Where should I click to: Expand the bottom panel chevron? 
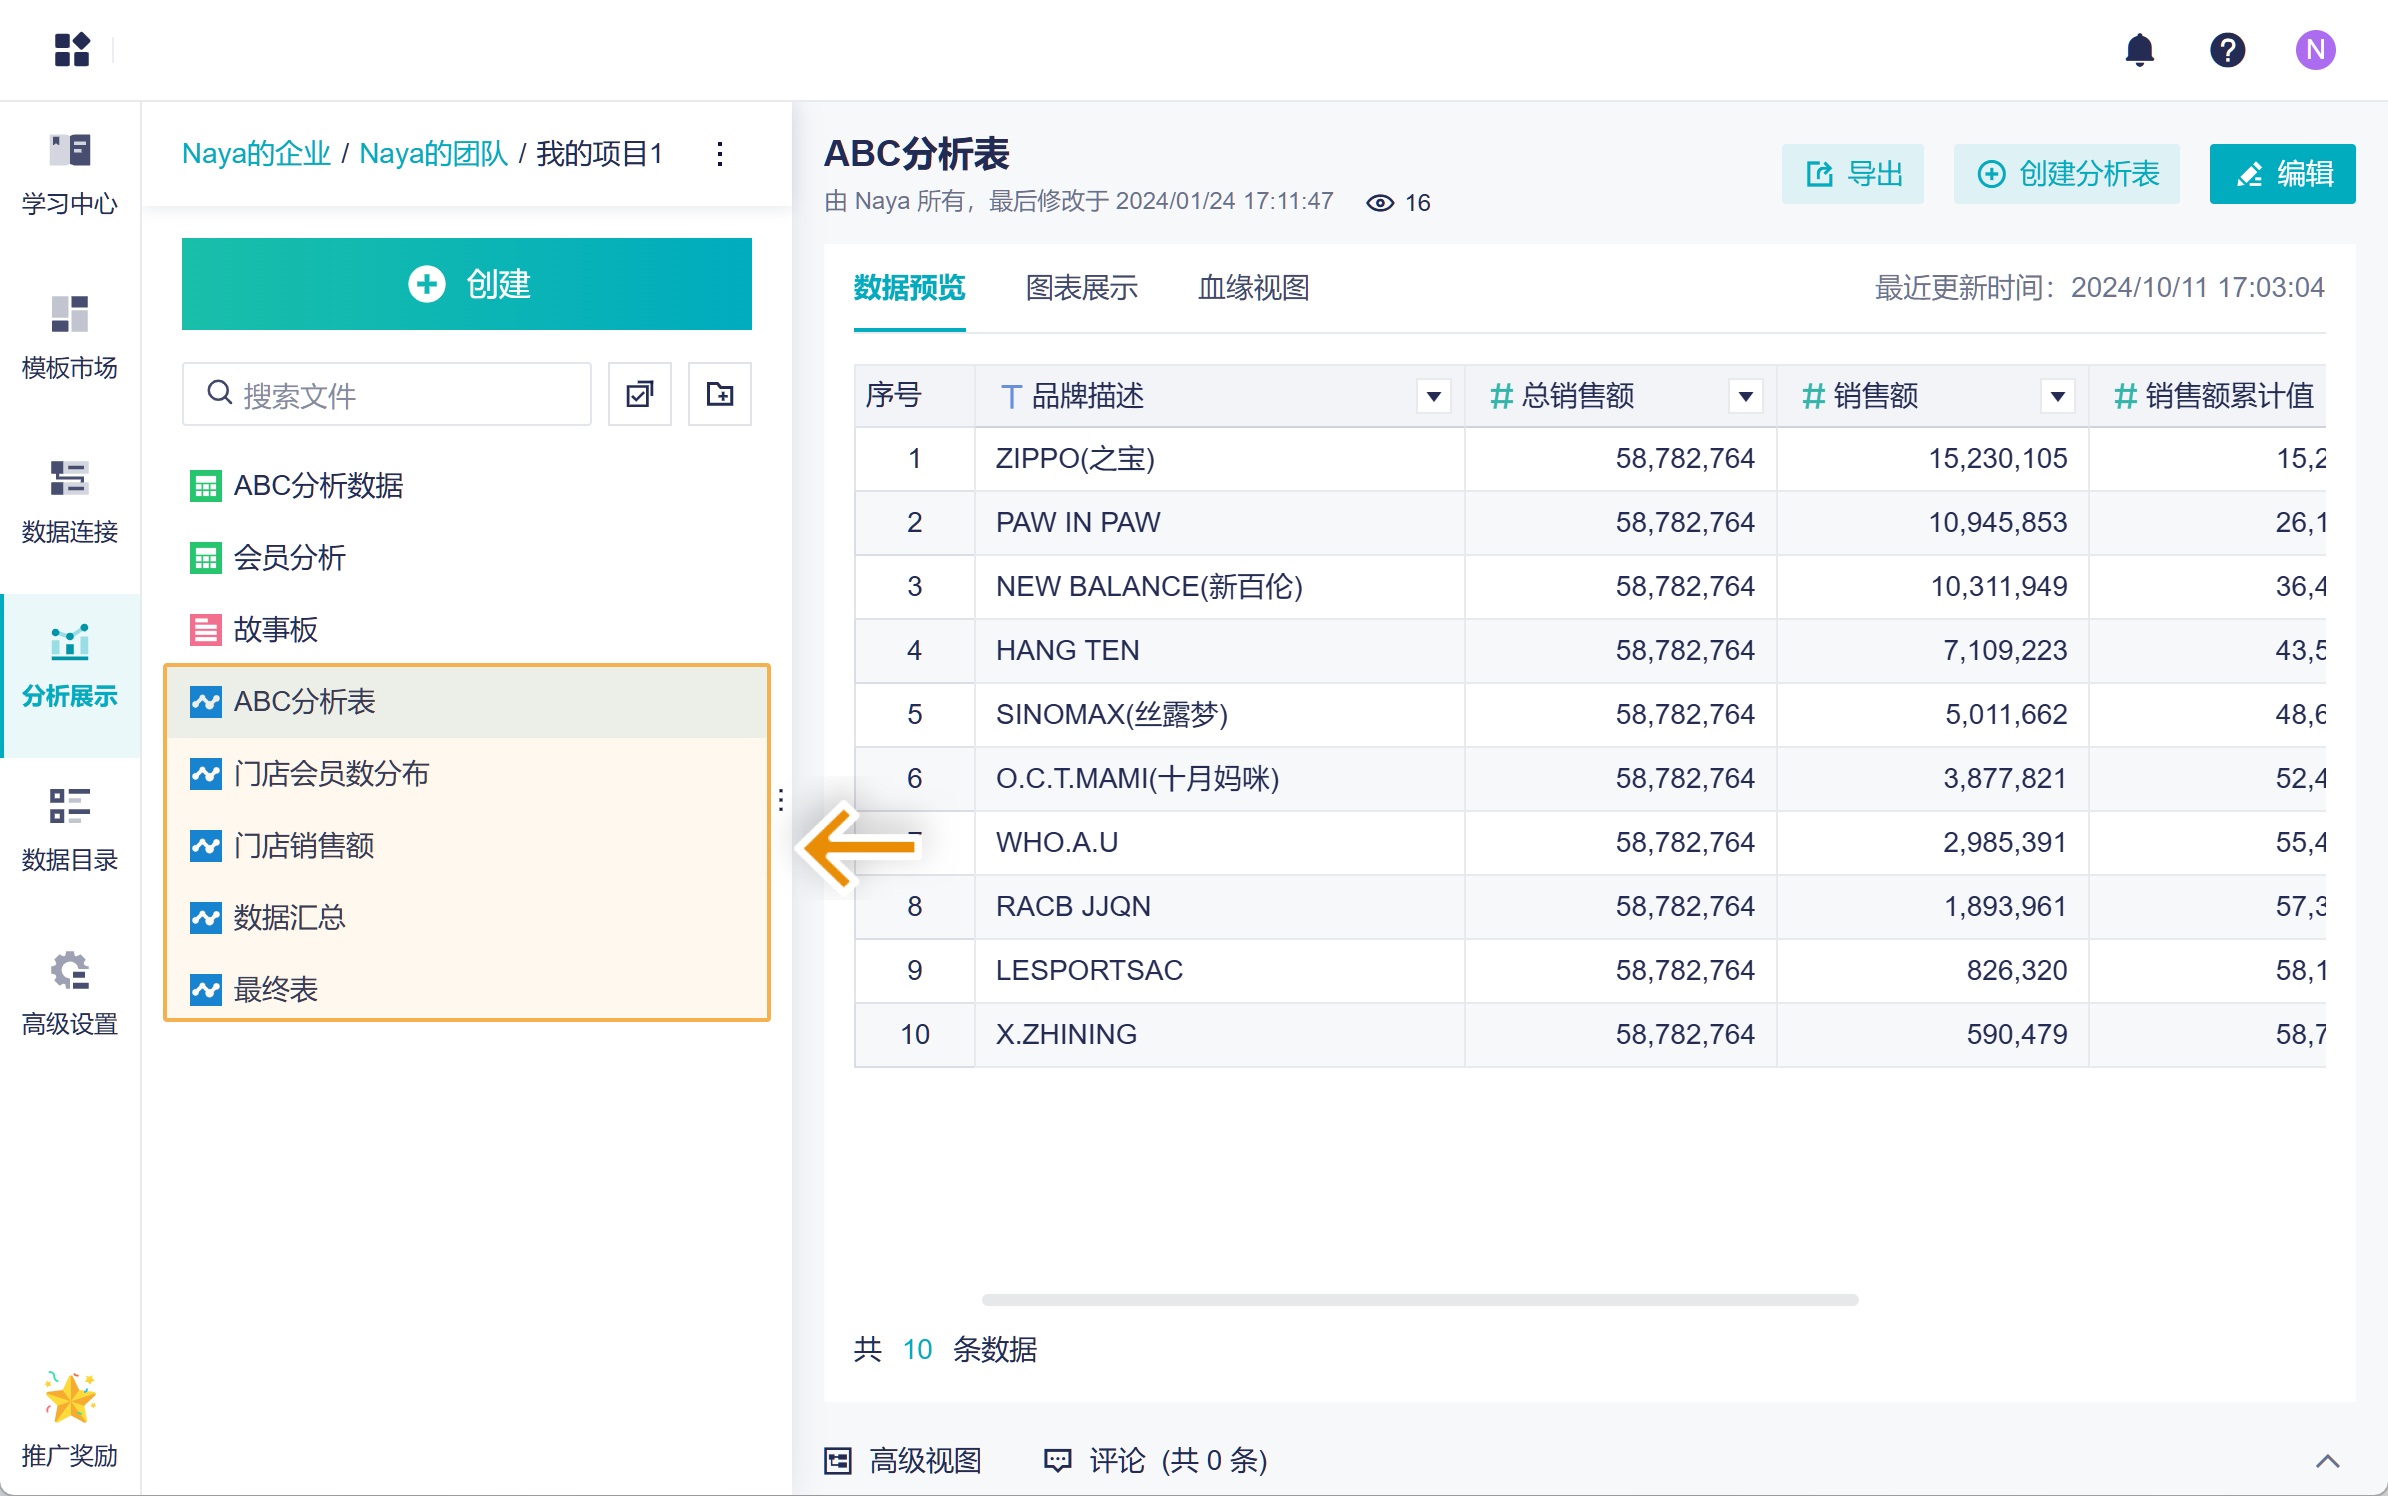click(x=2327, y=1461)
